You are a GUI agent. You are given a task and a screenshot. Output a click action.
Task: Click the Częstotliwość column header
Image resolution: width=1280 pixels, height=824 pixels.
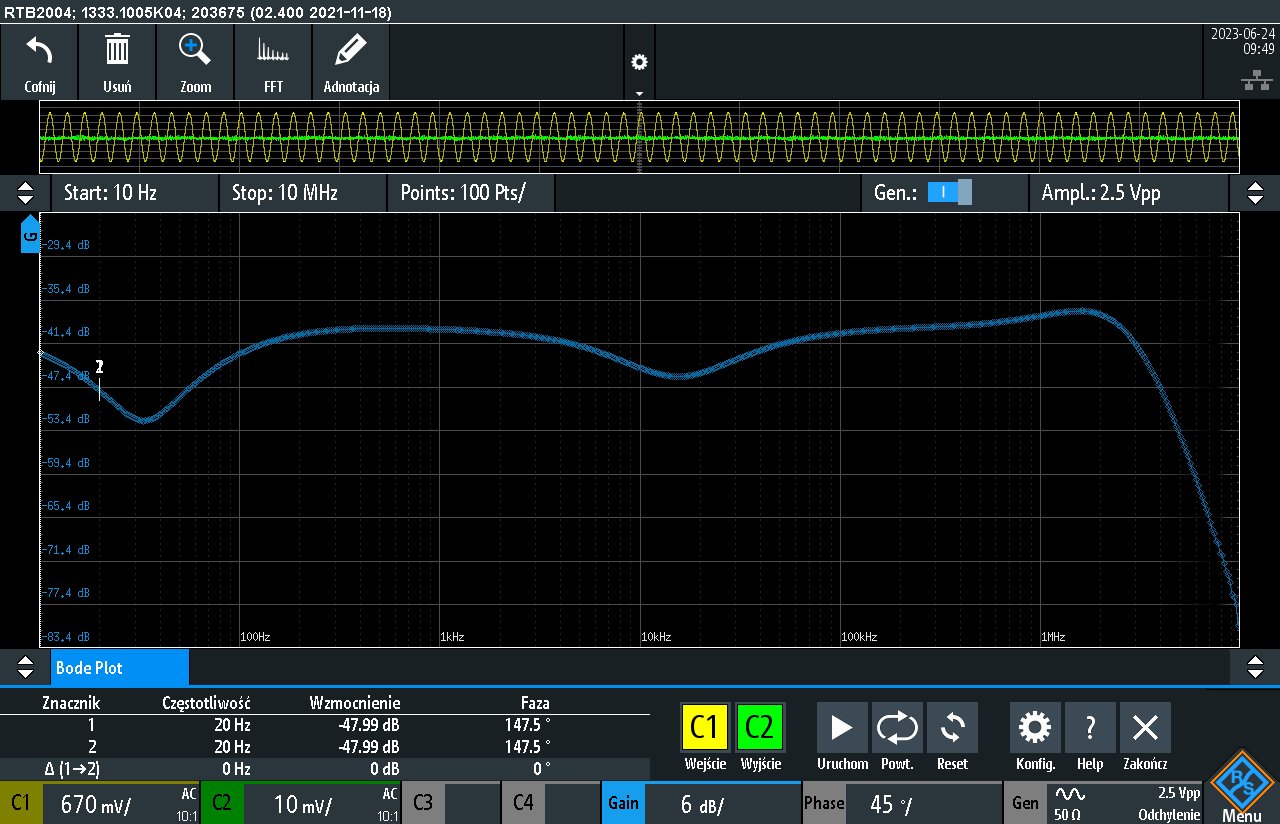pos(206,703)
